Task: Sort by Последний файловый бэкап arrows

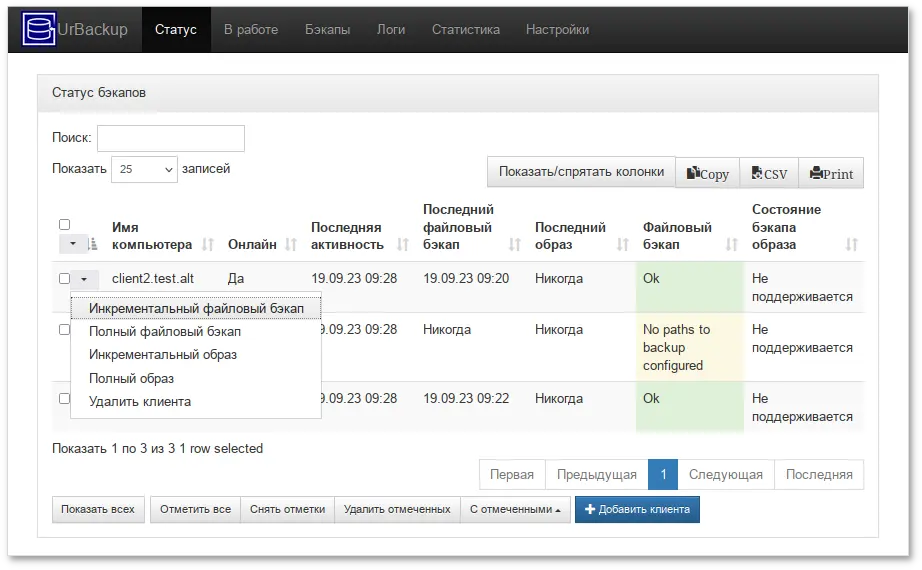Action: click(x=515, y=245)
